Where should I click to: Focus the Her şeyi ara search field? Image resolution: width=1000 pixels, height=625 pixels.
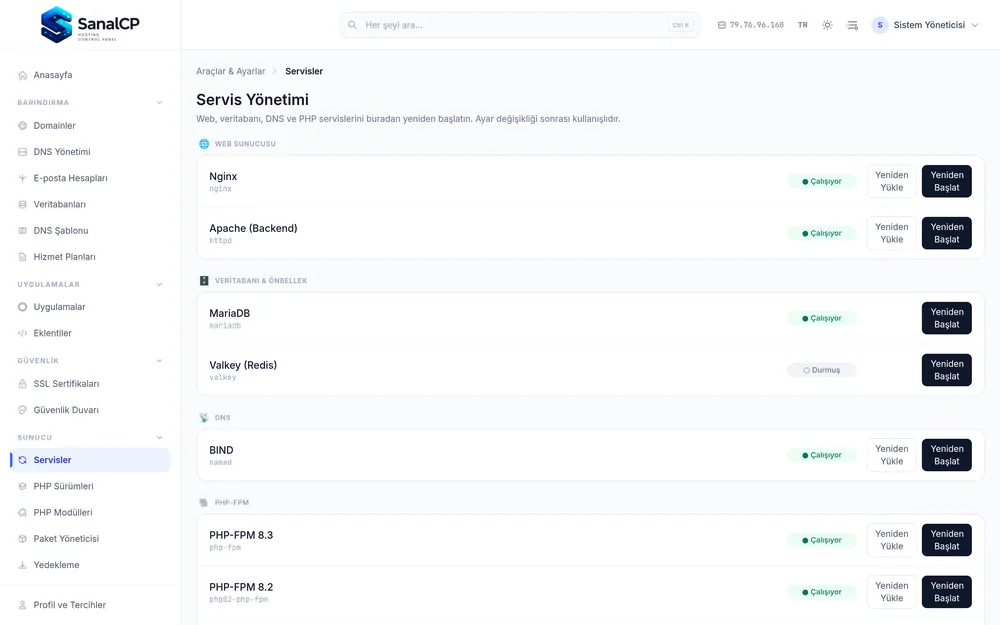pos(520,25)
